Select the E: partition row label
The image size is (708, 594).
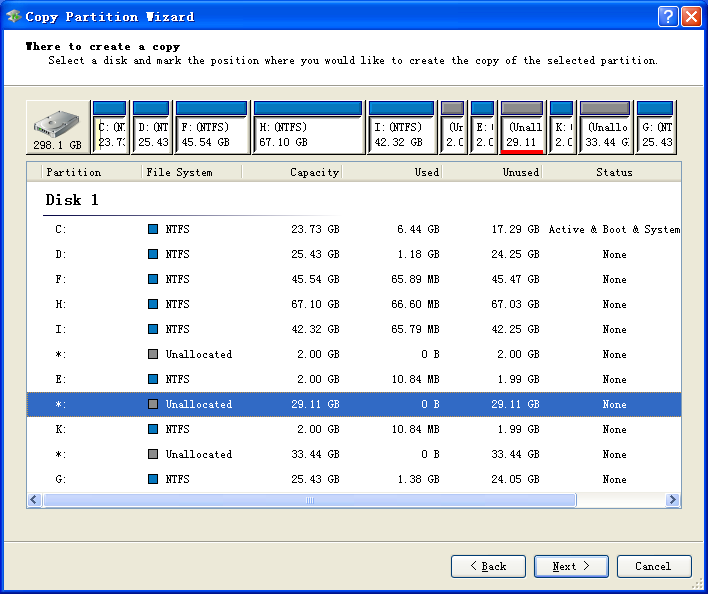pos(61,379)
